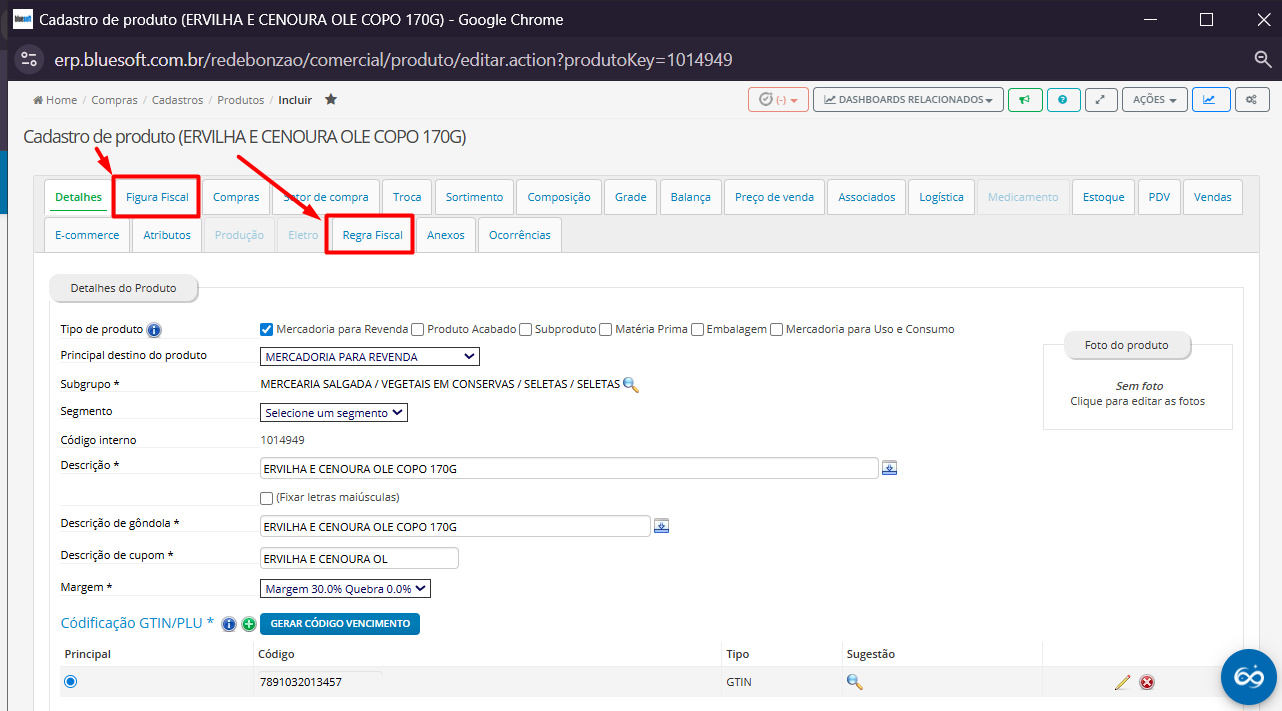Image resolution: width=1282 pixels, height=711 pixels.
Task: Delete GTIN code with red X icon
Action: pos(1147,682)
